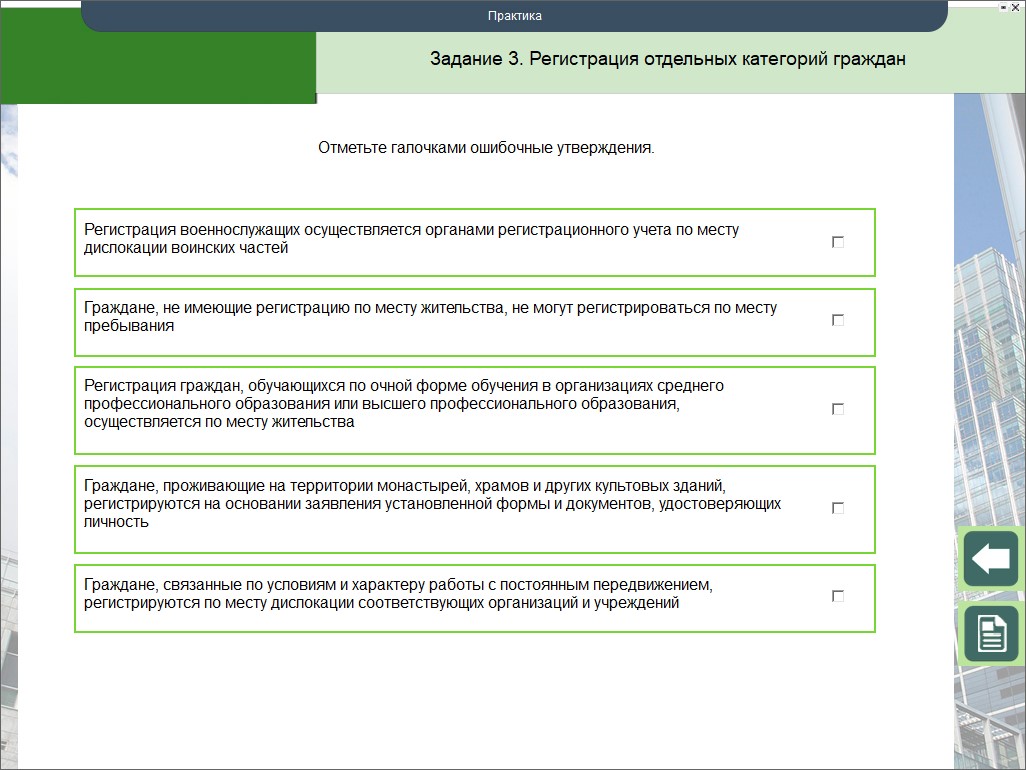Select checkbox for monasteries and temples statement
The width and height of the screenshot is (1026, 770).
[838, 508]
